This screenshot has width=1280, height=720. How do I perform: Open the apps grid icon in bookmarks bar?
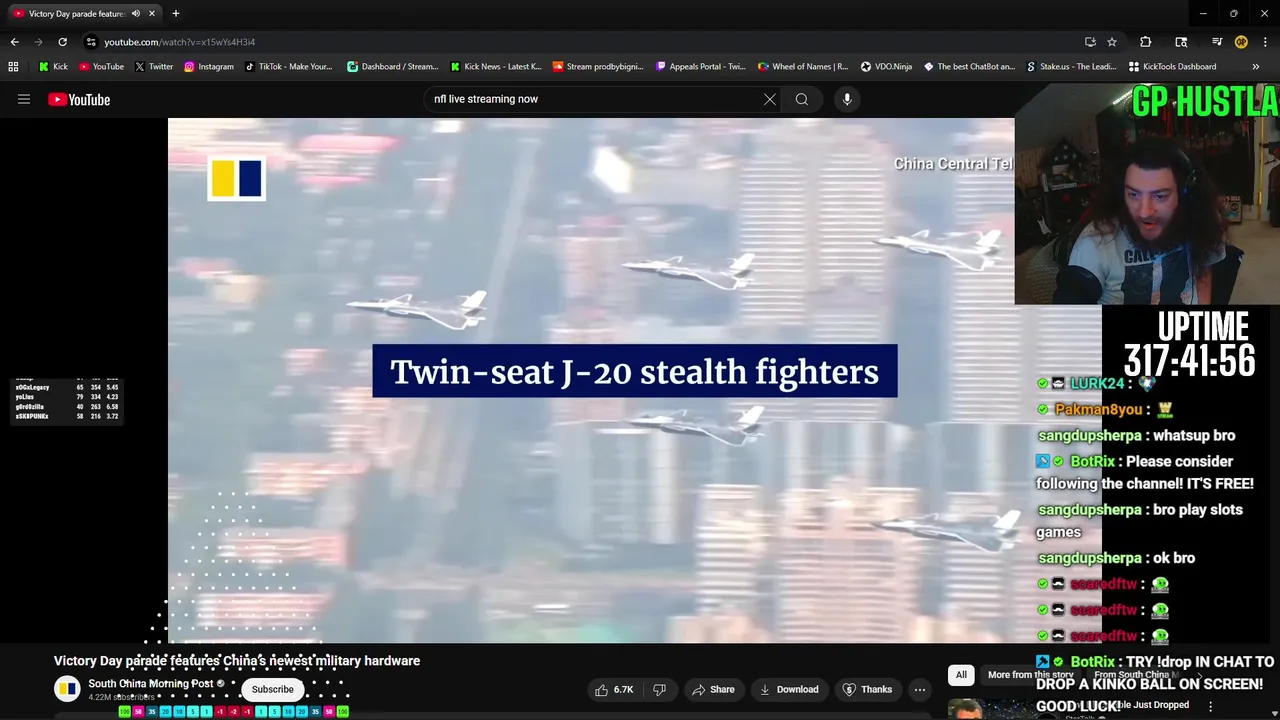[13, 67]
